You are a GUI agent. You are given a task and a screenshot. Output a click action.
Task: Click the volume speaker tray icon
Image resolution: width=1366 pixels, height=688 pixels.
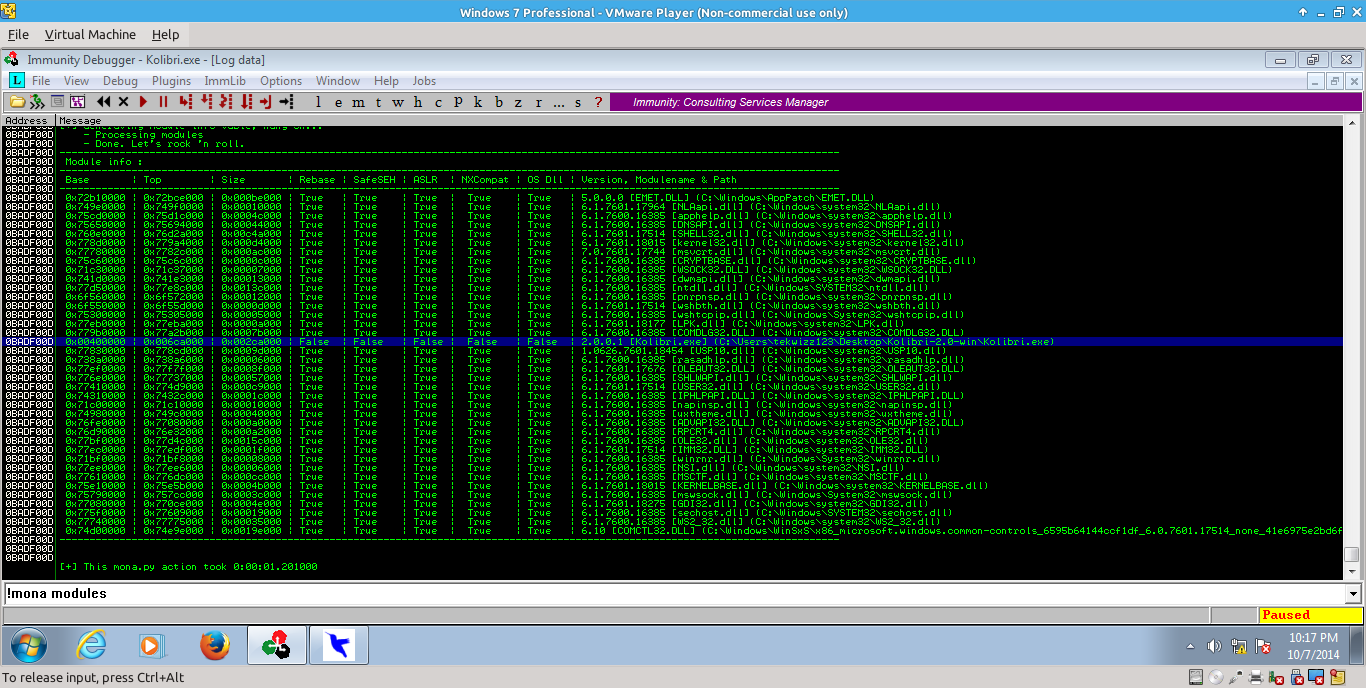(x=1214, y=646)
